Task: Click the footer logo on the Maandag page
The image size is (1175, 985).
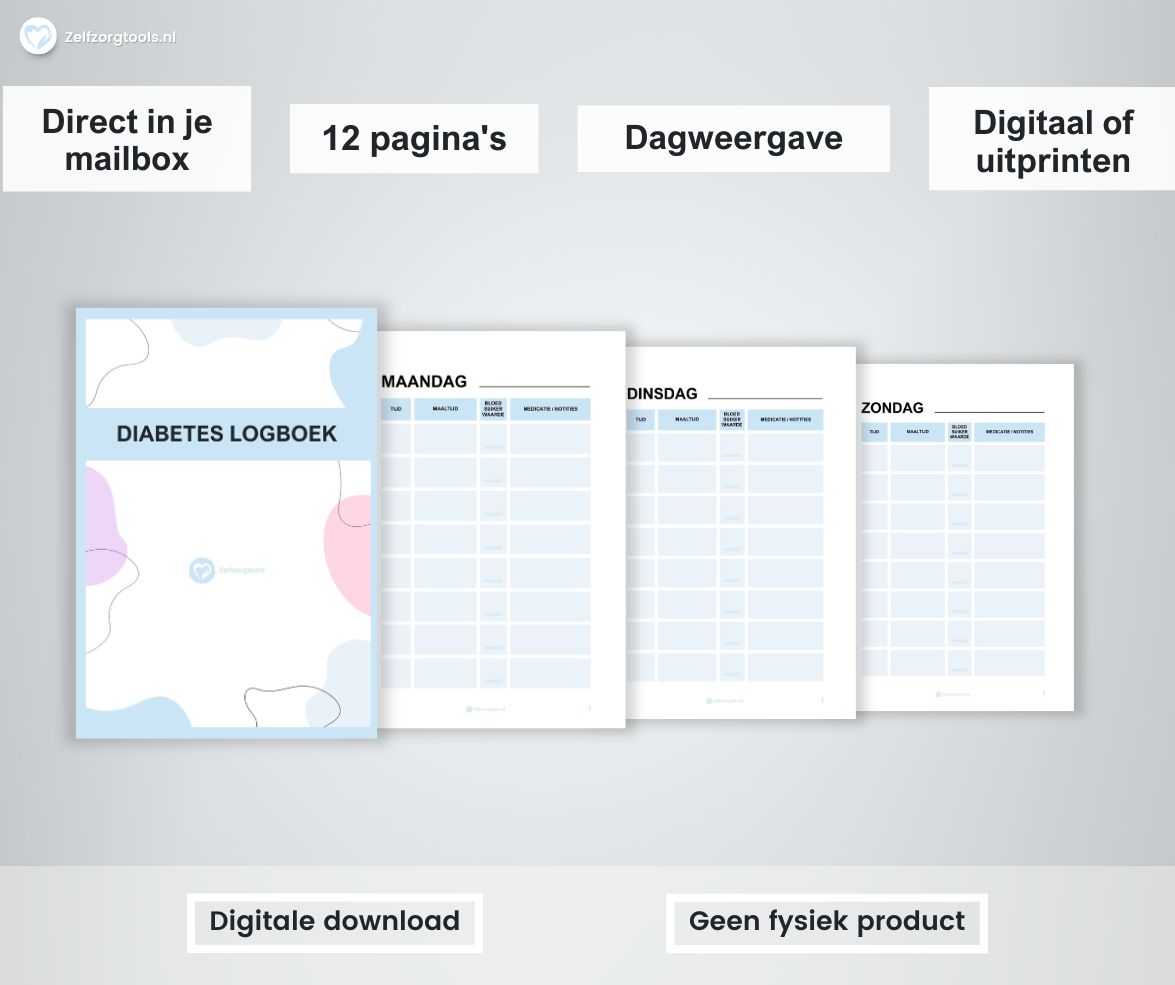Action: (x=486, y=708)
